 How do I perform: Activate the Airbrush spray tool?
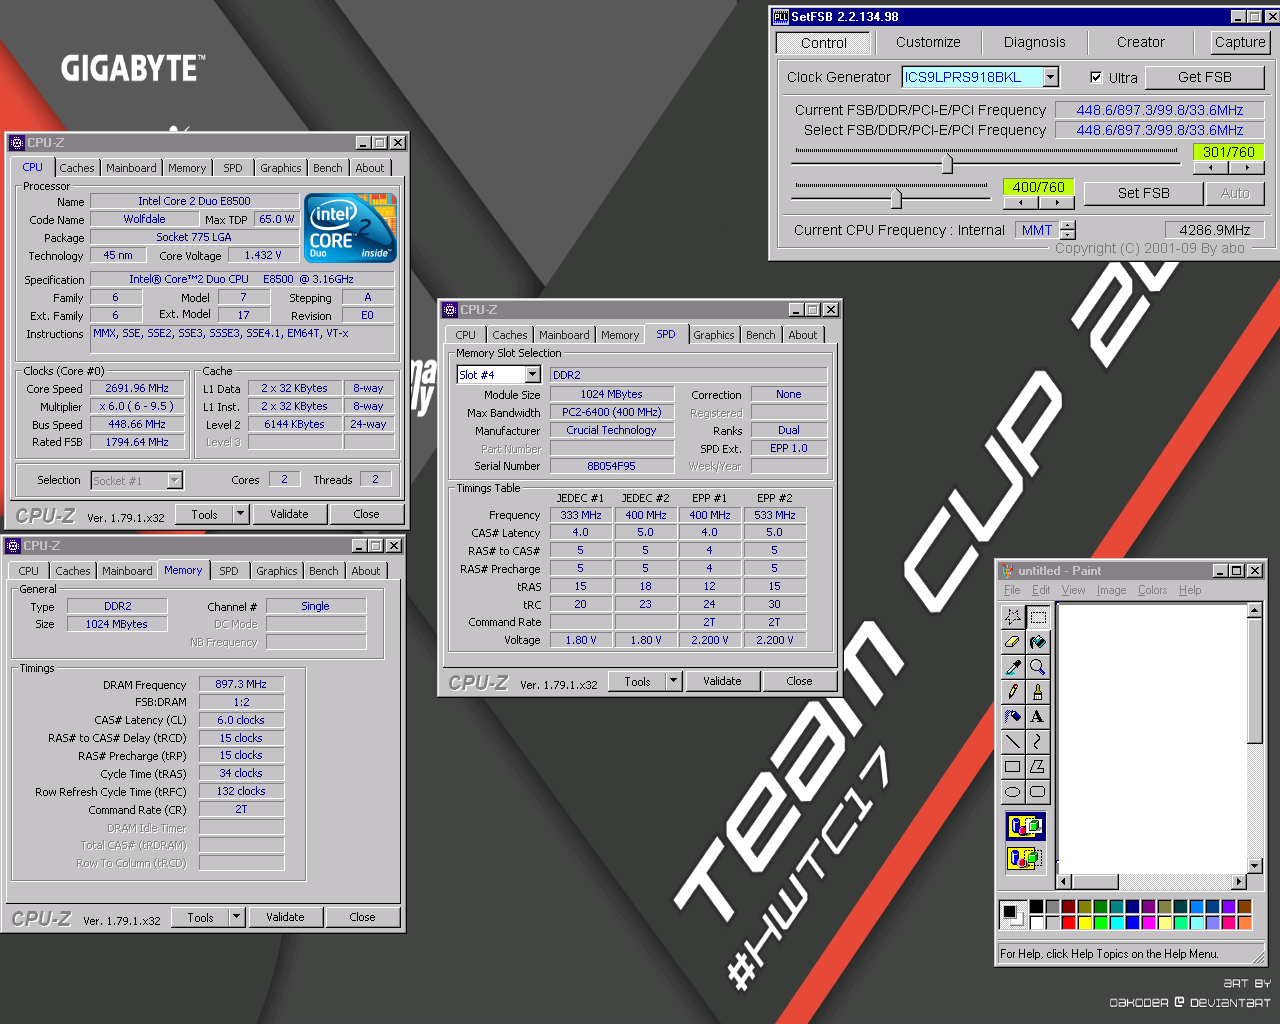1012,717
